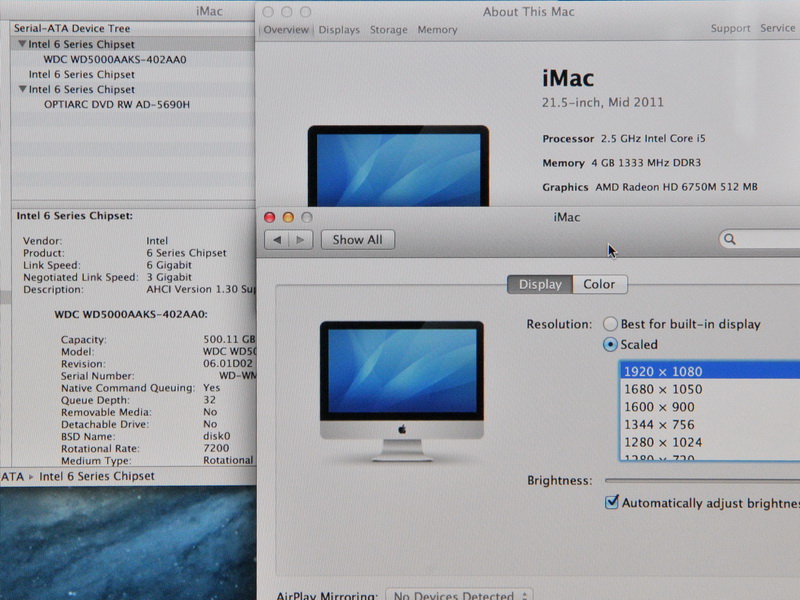
Task: Switch to the Color tab
Action: [599, 284]
